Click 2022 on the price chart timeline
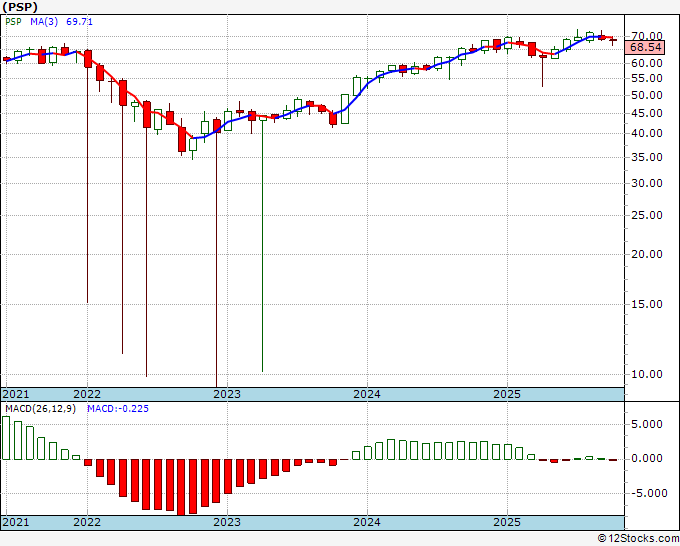Viewport: 680px width, 546px height. 87,394
